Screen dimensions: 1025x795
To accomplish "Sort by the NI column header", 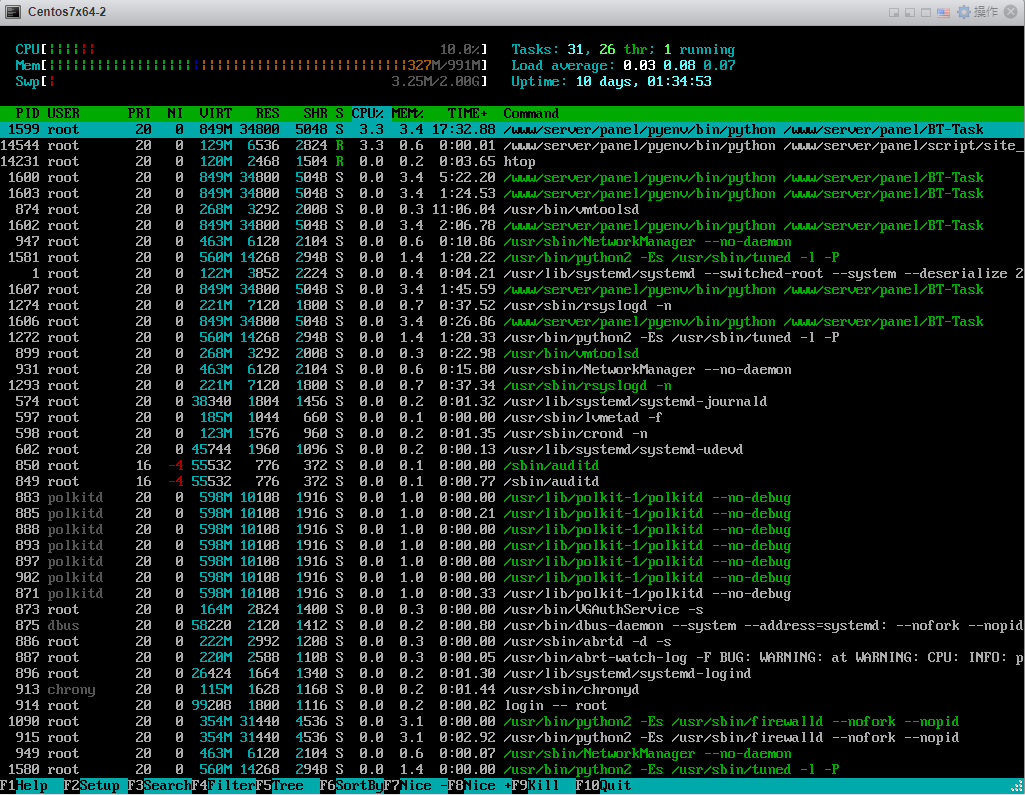I will click(x=175, y=113).
